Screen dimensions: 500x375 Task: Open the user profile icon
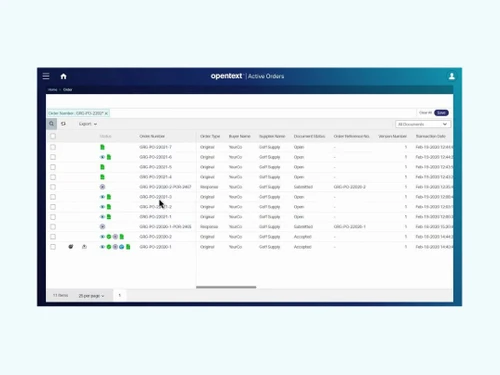(x=452, y=76)
